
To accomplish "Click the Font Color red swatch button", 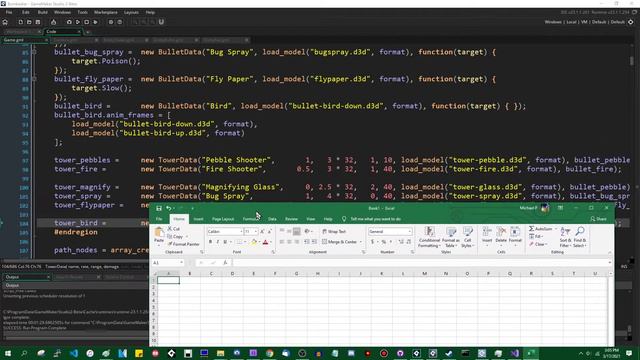I will [265, 242].
